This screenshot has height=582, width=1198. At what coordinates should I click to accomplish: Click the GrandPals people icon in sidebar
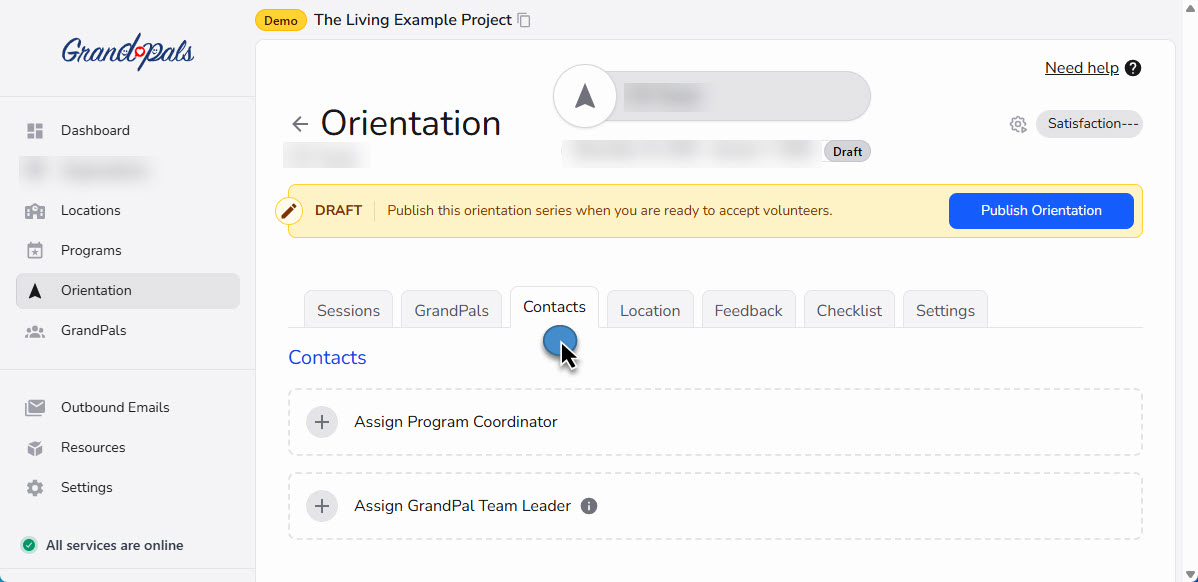(35, 331)
